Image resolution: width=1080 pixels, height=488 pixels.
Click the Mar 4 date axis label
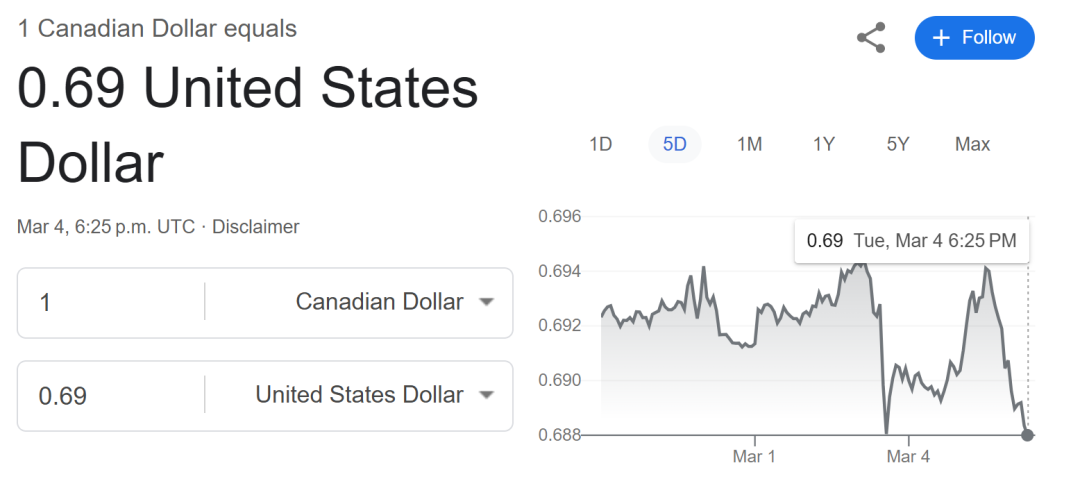(x=908, y=457)
